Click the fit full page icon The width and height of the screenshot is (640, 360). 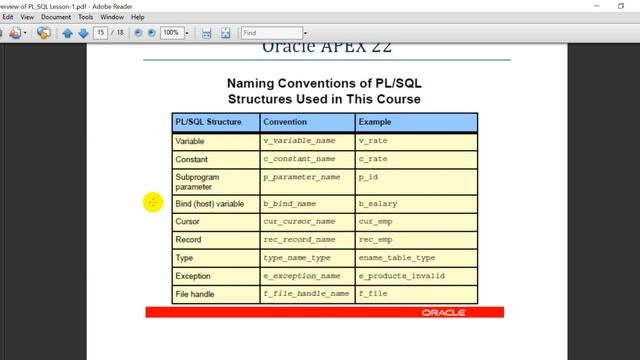(x=225, y=33)
